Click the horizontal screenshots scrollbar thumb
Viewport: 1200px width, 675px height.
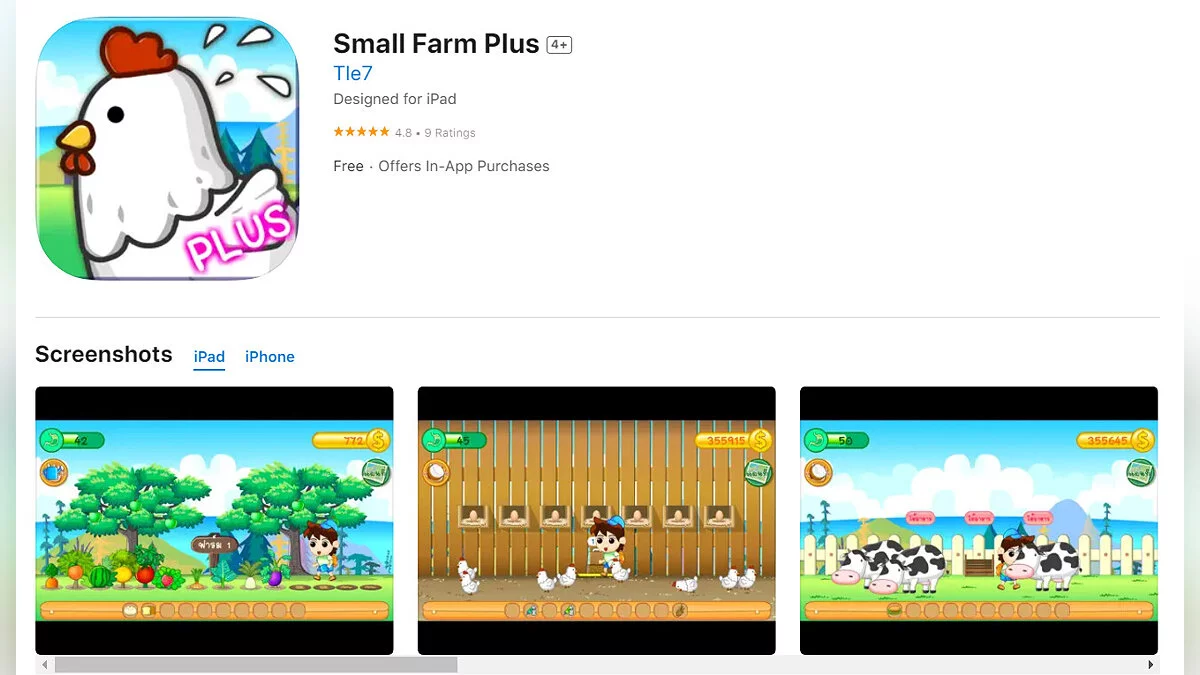click(256, 664)
